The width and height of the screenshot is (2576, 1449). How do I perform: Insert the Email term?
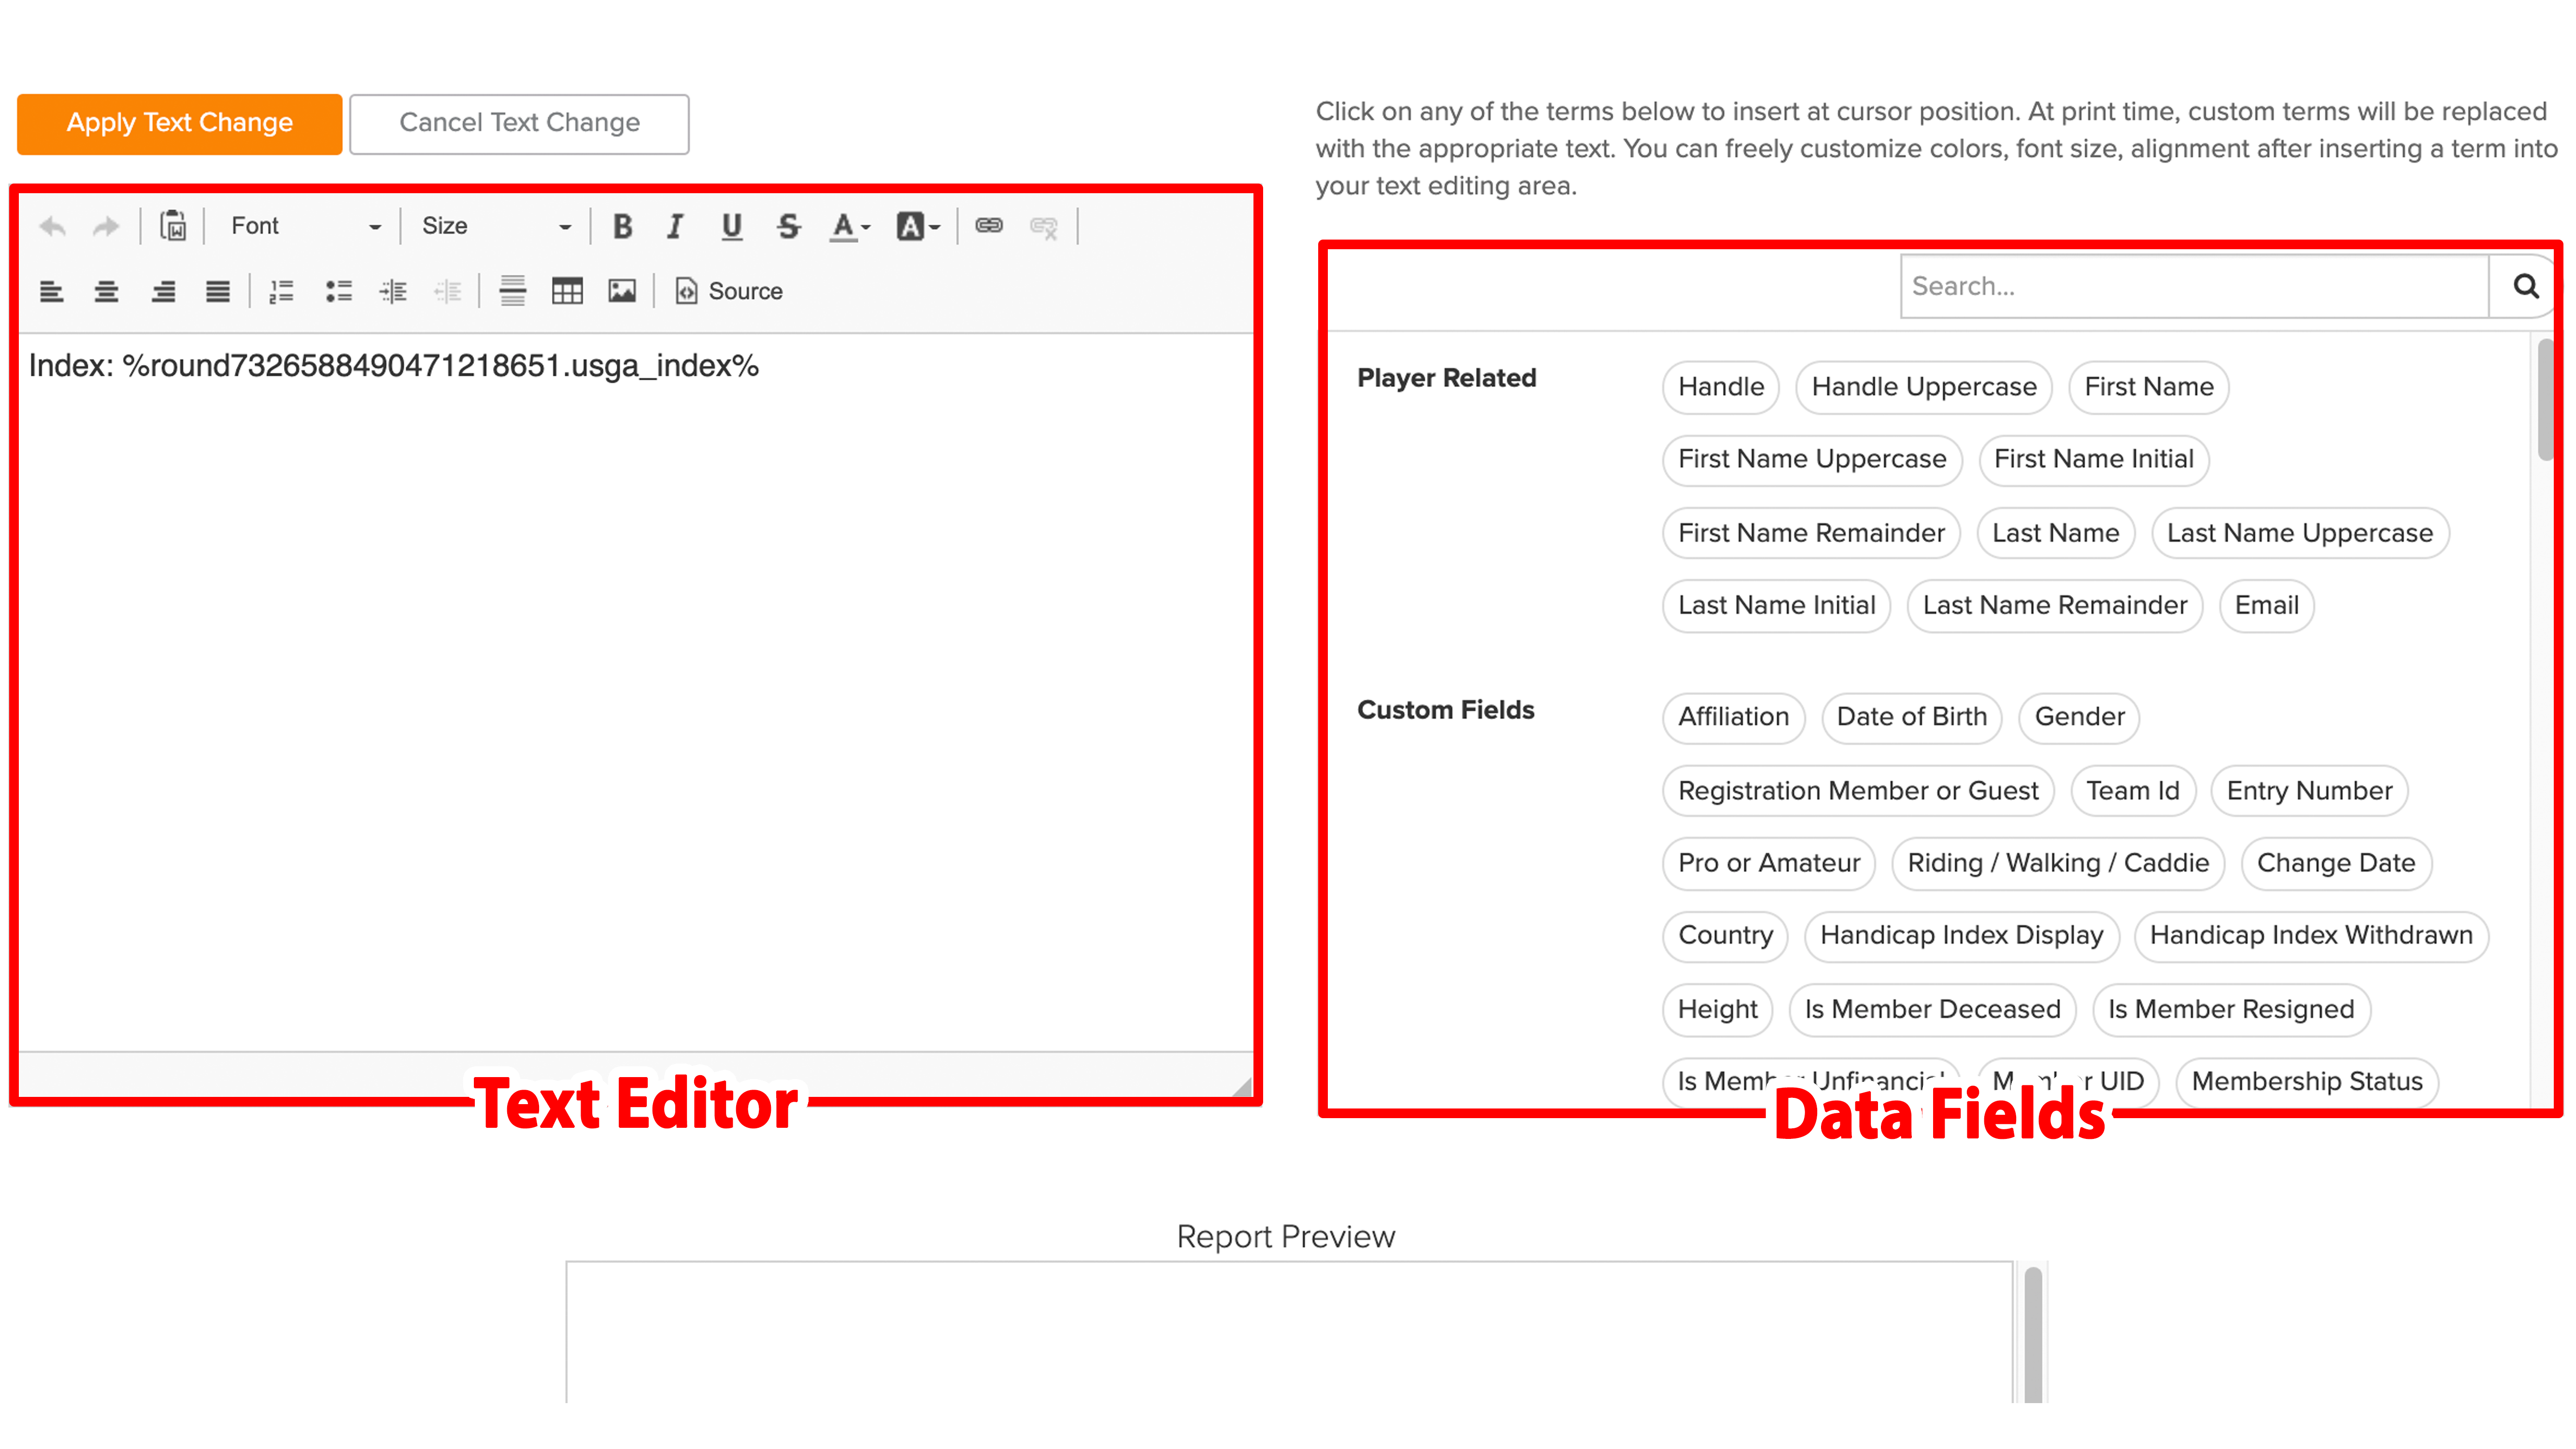(2267, 605)
